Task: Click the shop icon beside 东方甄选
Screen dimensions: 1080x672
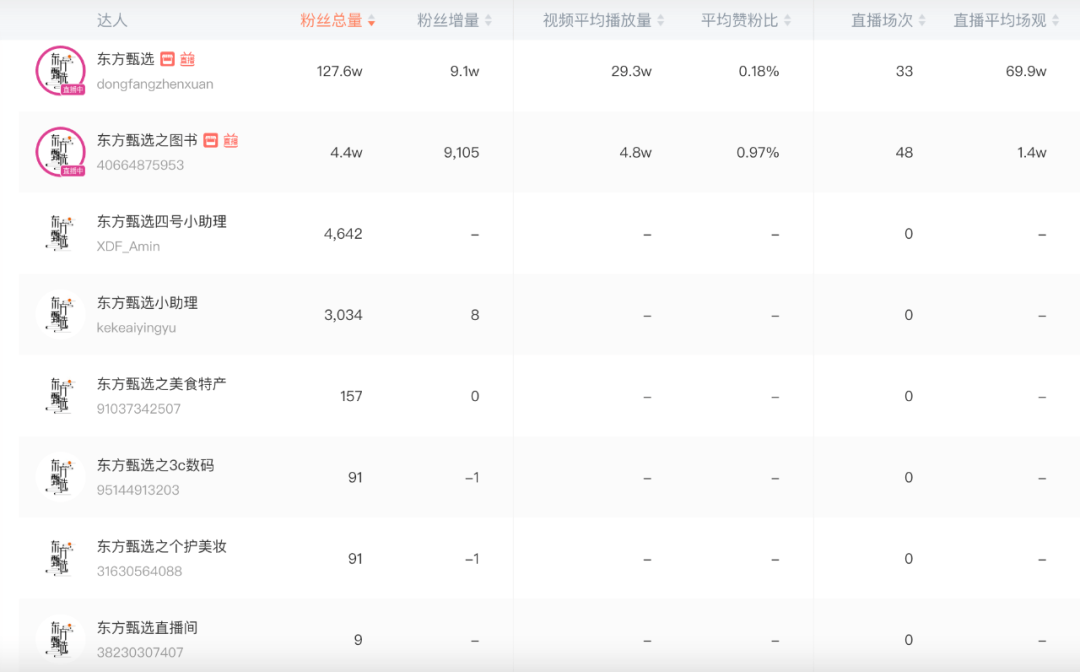Action: 167,59
